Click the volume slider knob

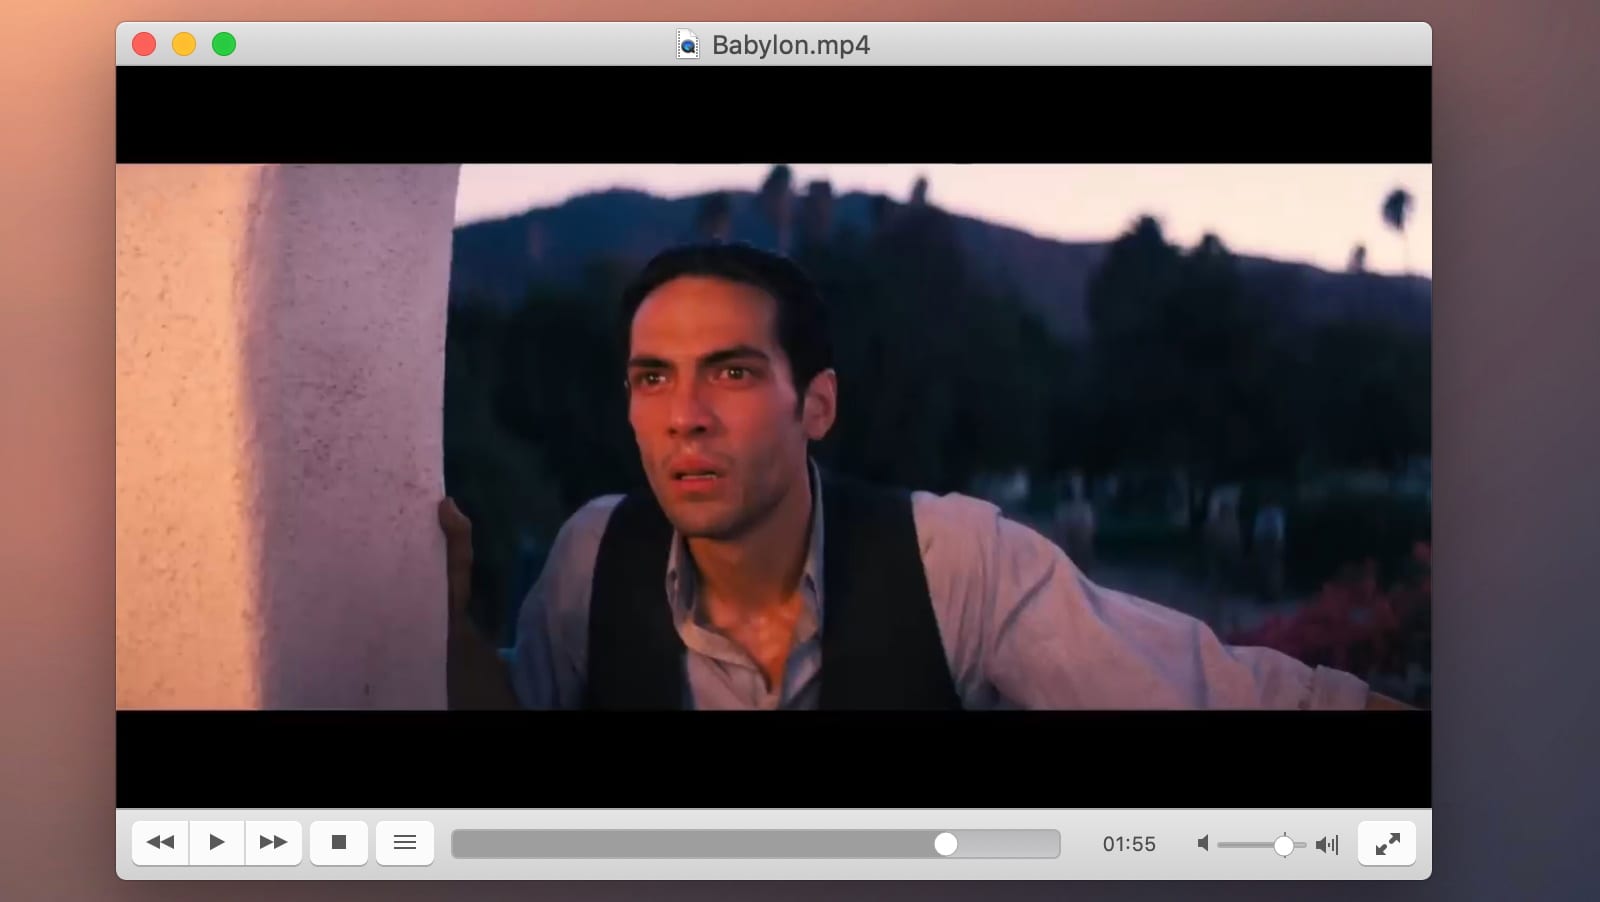point(1284,845)
